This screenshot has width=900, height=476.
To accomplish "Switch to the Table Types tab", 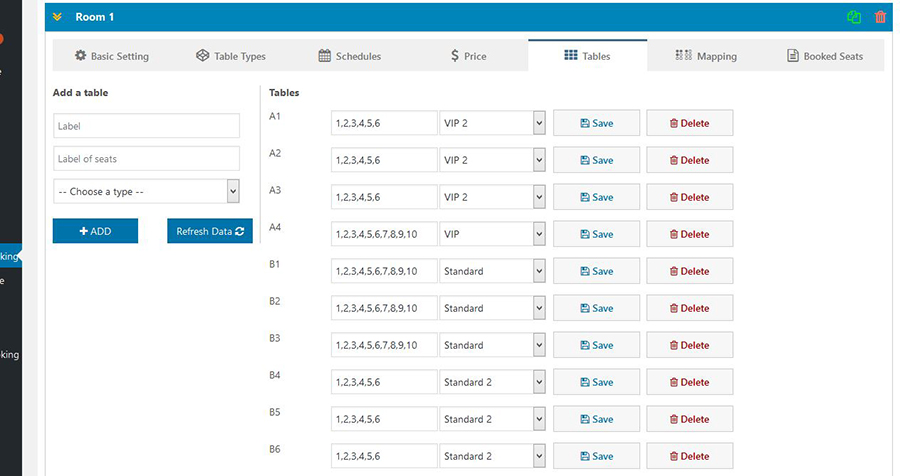I will click(231, 56).
